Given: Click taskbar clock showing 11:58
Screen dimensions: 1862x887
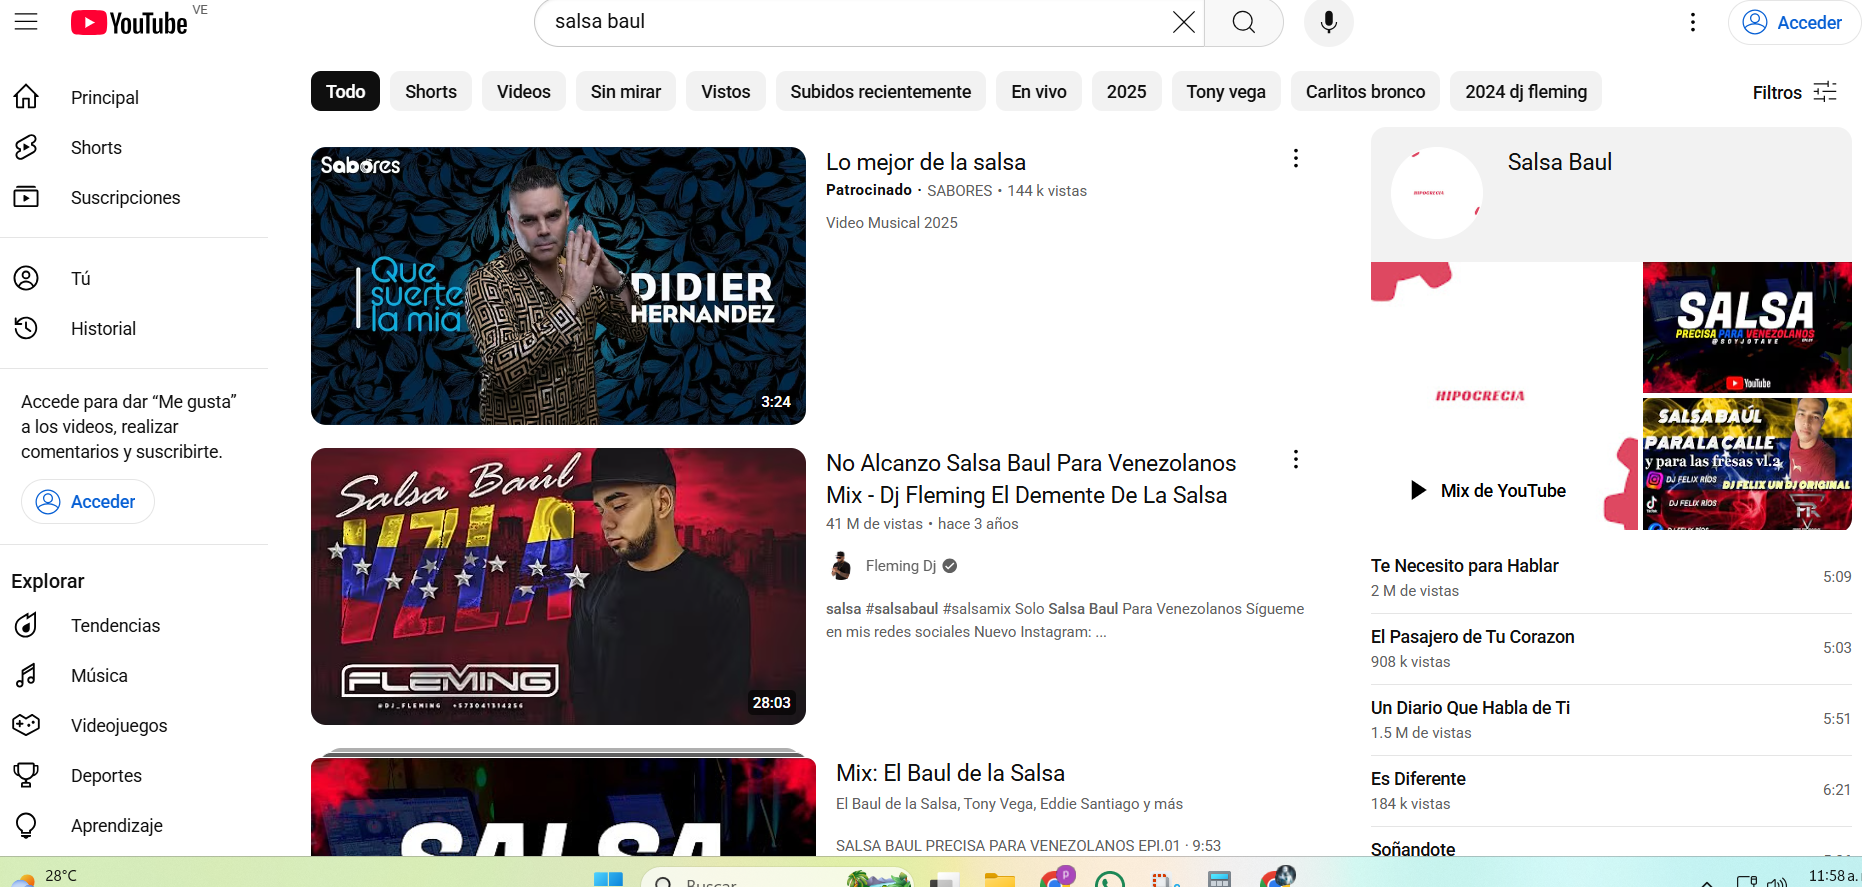Looking at the screenshot, I should (x=1832, y=875).
